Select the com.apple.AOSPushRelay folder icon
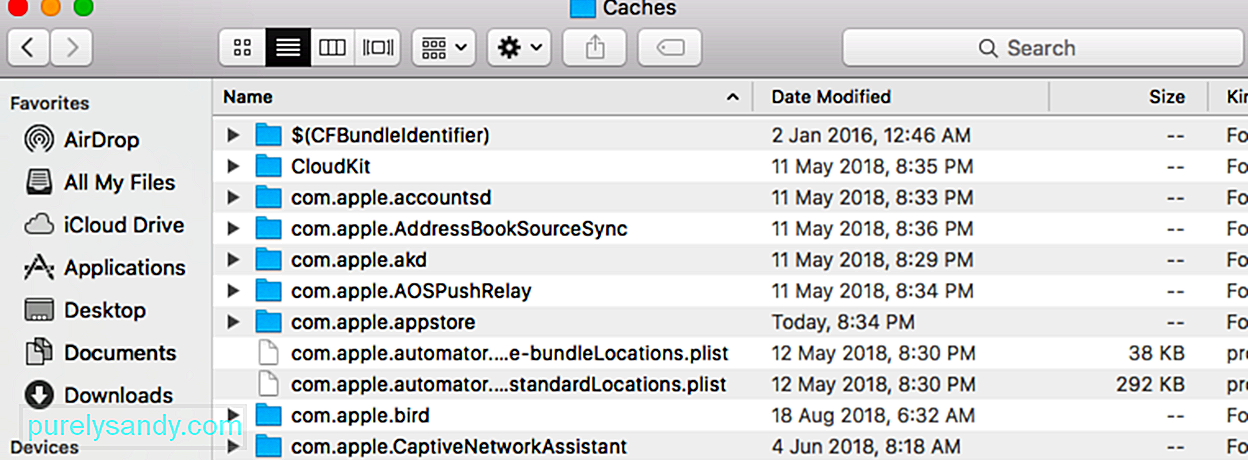 click(269, 291)
